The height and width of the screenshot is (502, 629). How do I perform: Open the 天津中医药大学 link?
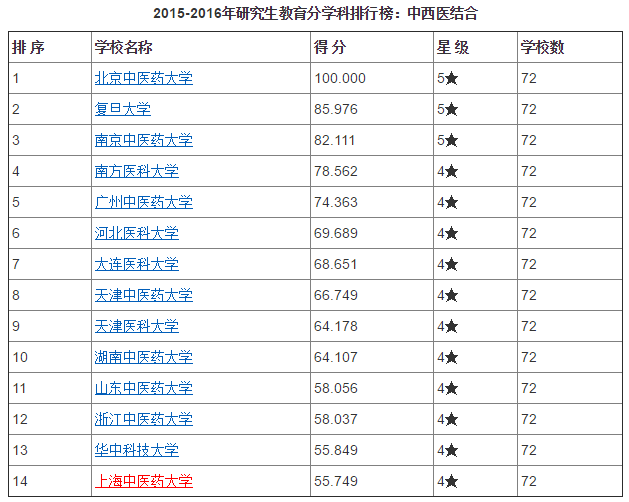pyautogui.click(x=143, y=295)
